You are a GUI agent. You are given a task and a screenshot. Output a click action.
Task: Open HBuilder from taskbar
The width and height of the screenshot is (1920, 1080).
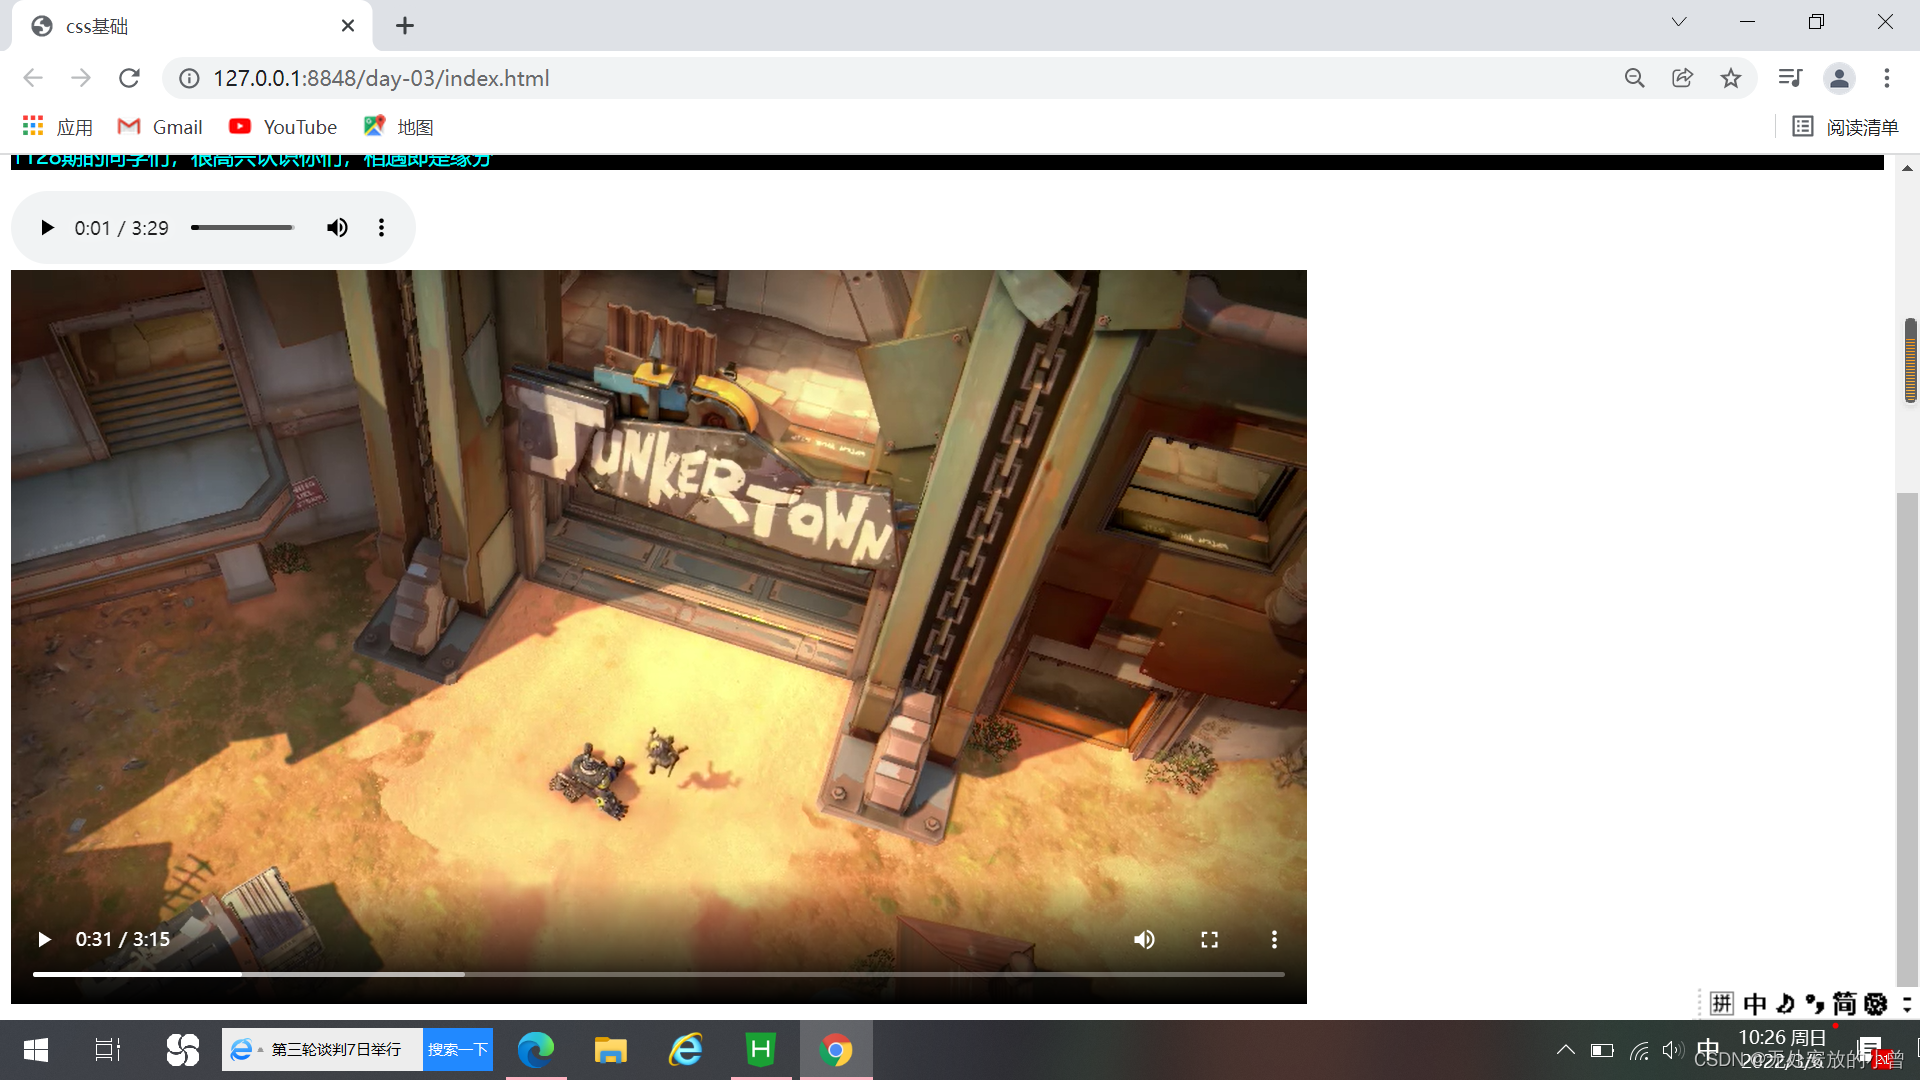click(x=761, y=1050)
